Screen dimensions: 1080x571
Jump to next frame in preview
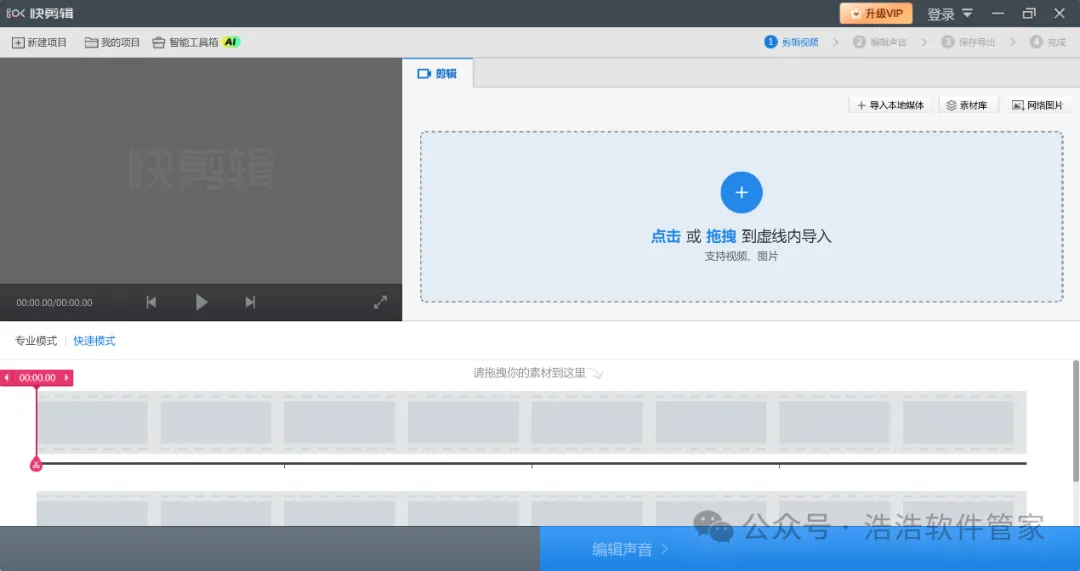(x=250, y=302)
